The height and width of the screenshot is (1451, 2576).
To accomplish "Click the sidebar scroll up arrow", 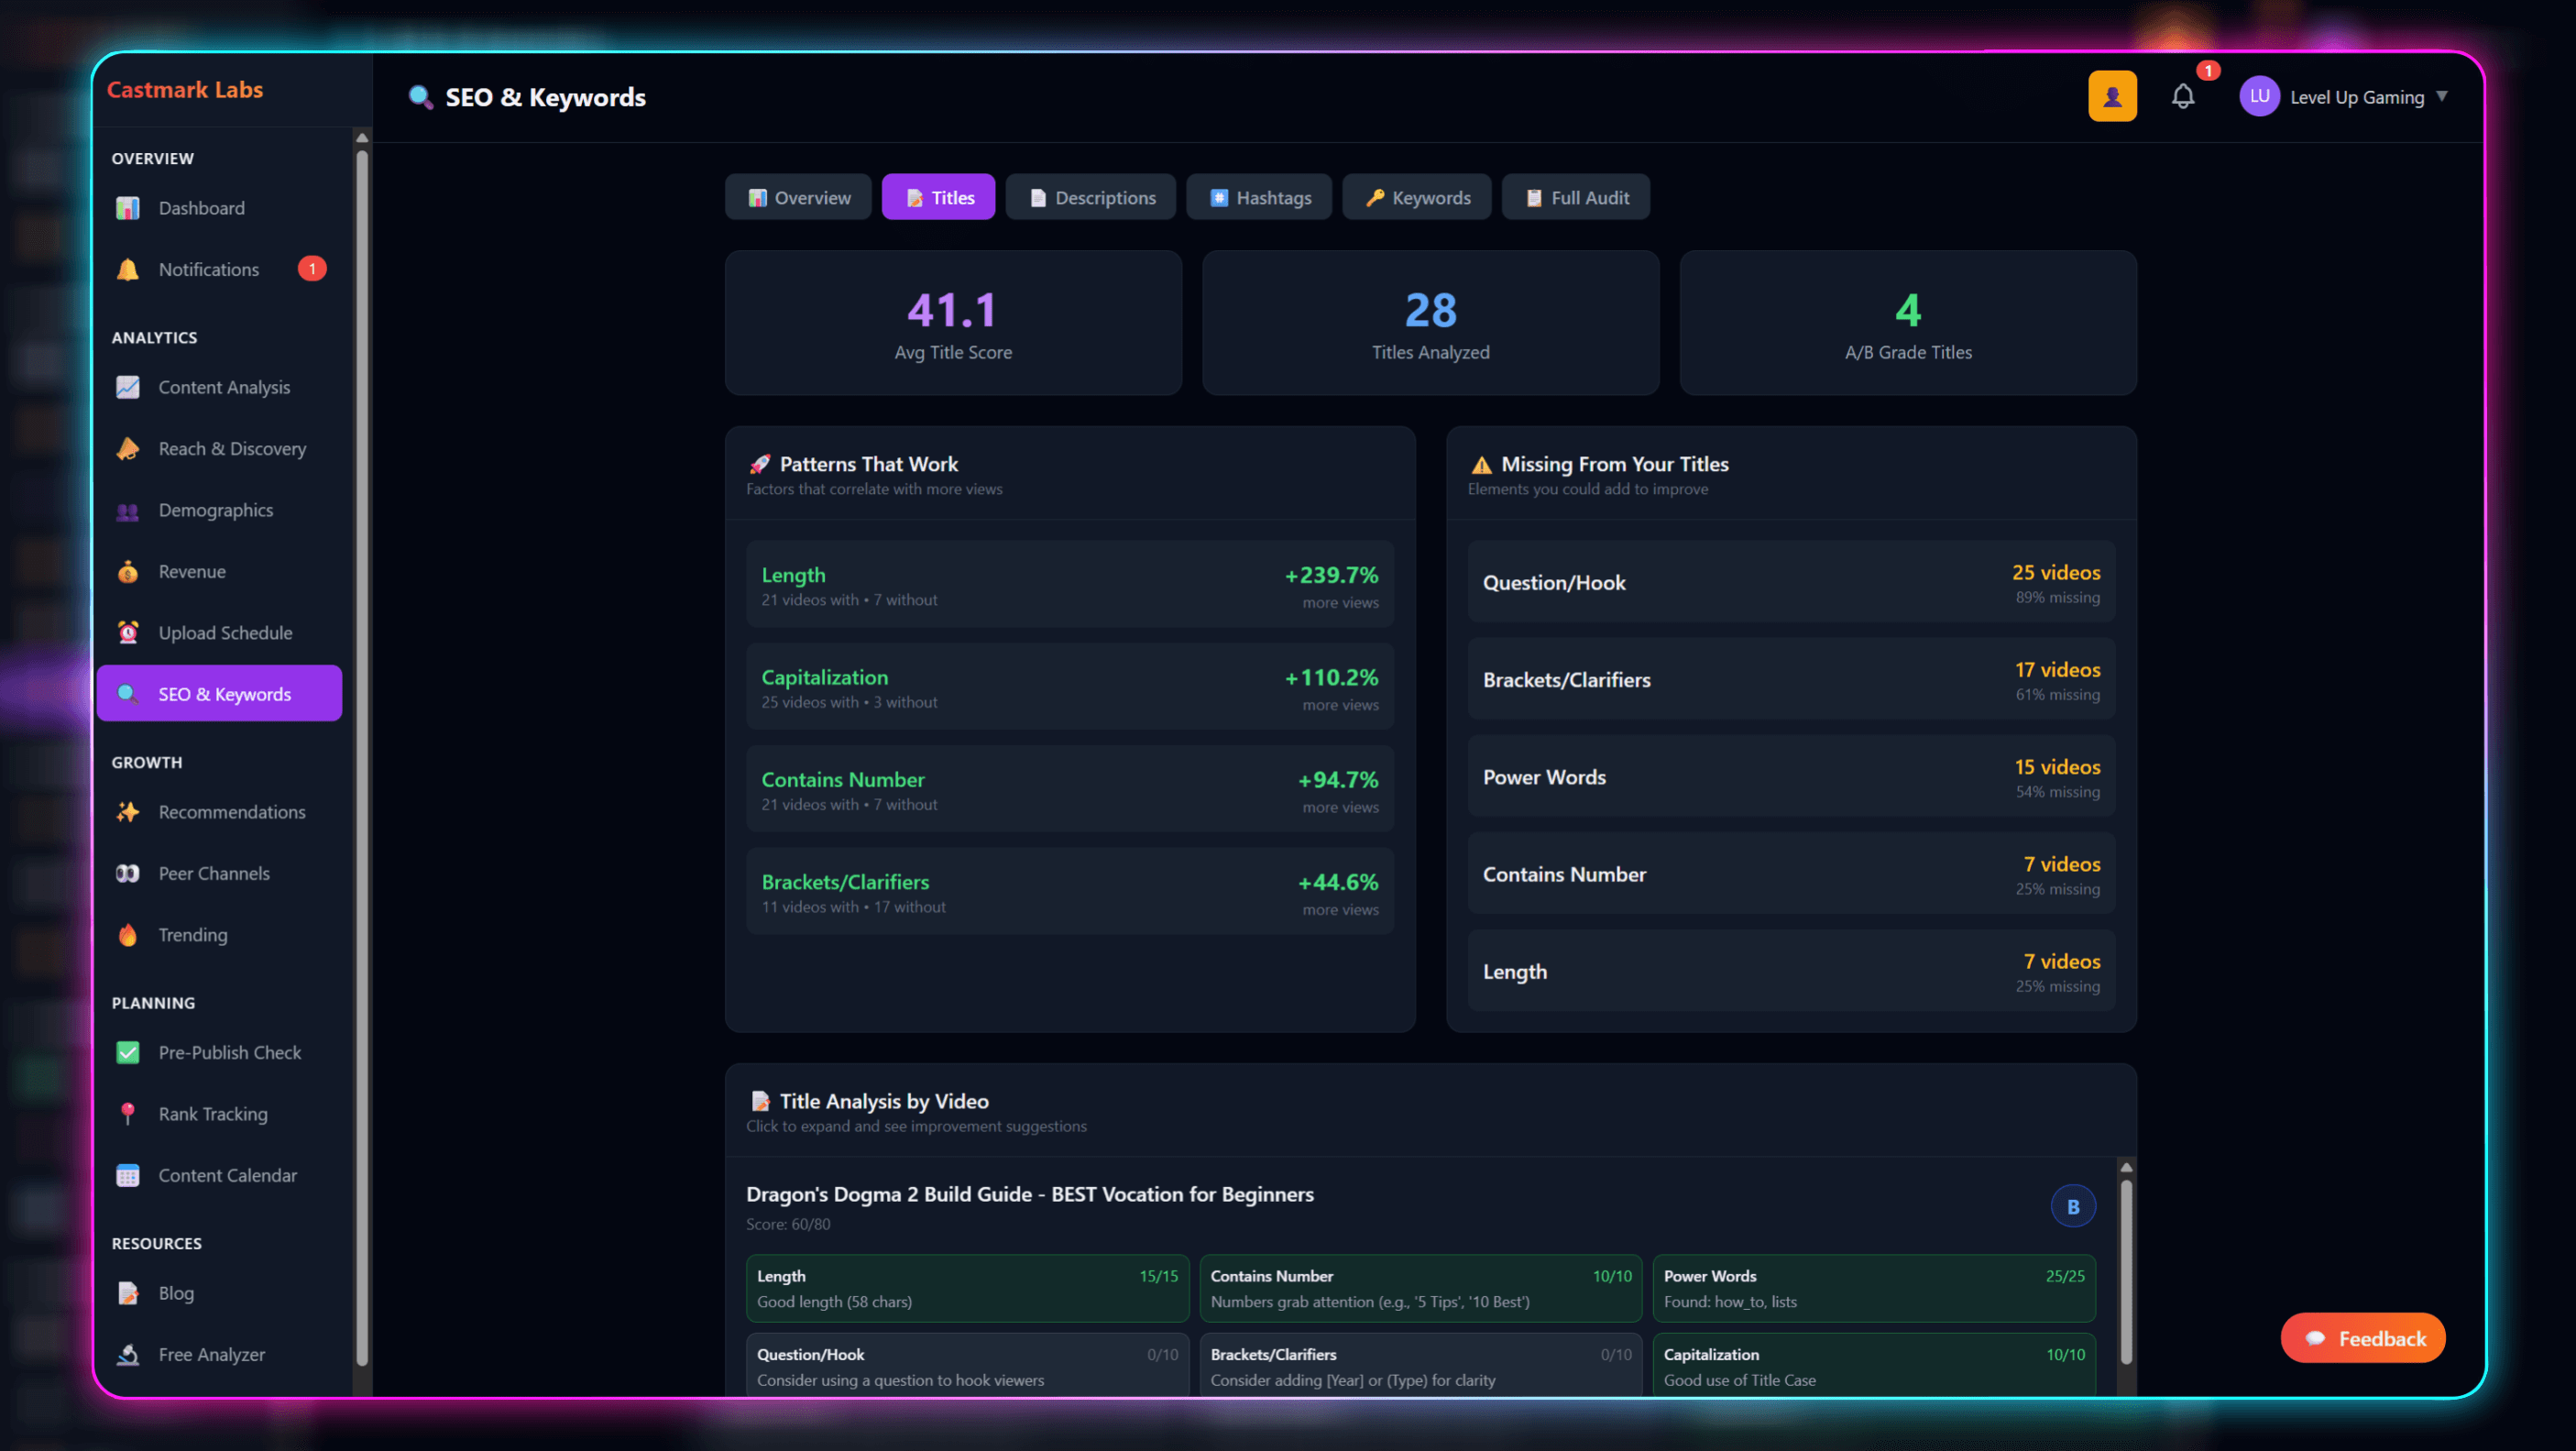I will pos(362,138).
